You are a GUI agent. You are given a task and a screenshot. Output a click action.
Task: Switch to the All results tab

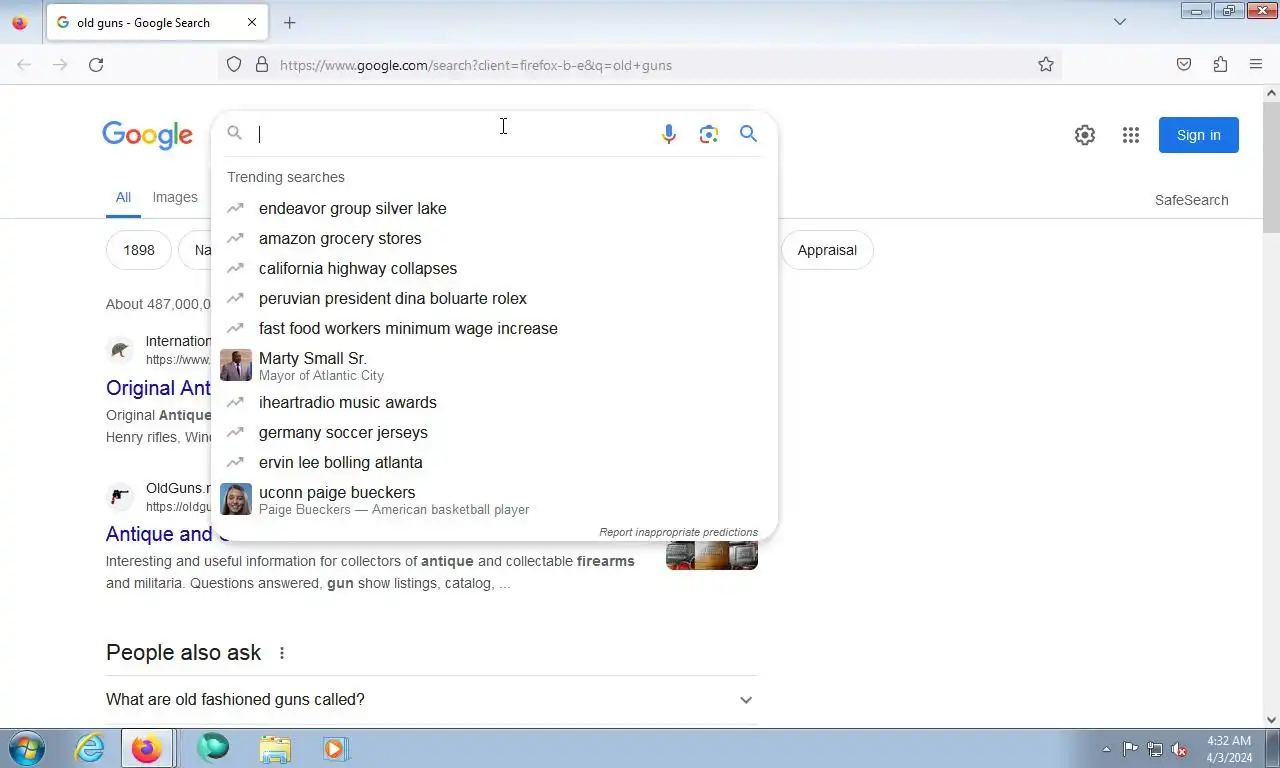(x=123, y=198)
